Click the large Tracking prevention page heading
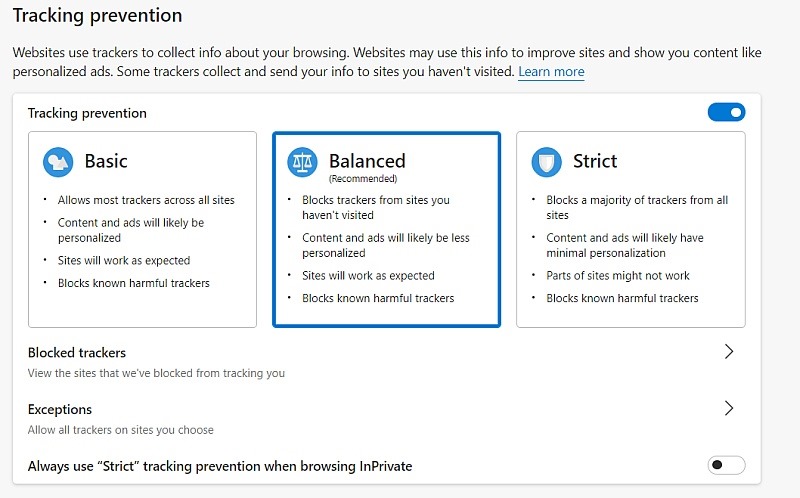The height and width of the screenshot is (498, 800). coord(97,16)
